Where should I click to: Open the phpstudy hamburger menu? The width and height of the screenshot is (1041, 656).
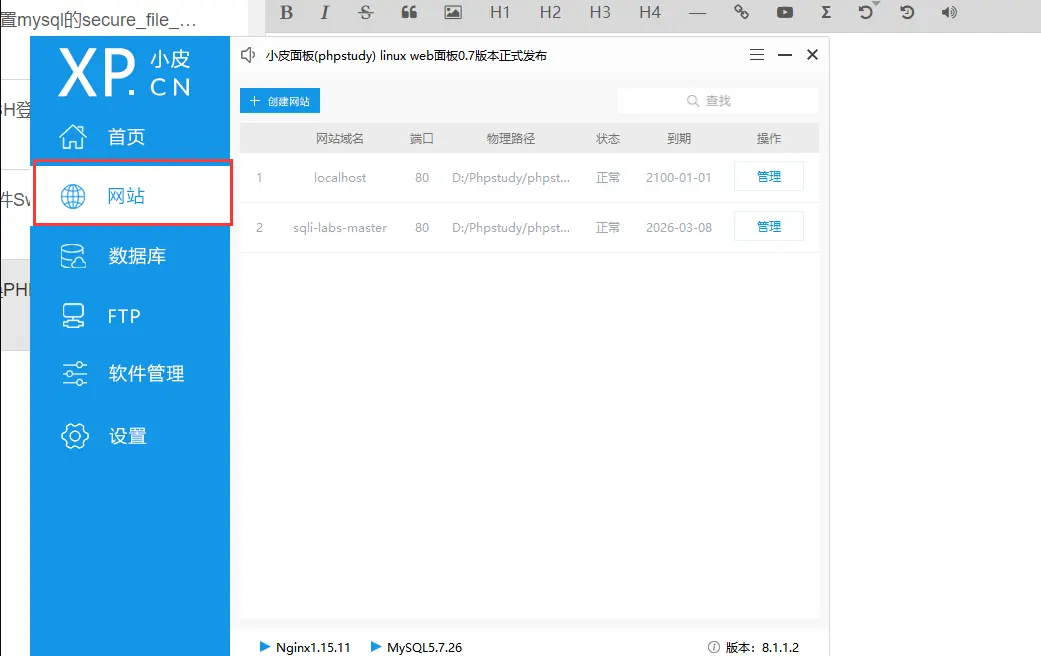tap(757, 54)
